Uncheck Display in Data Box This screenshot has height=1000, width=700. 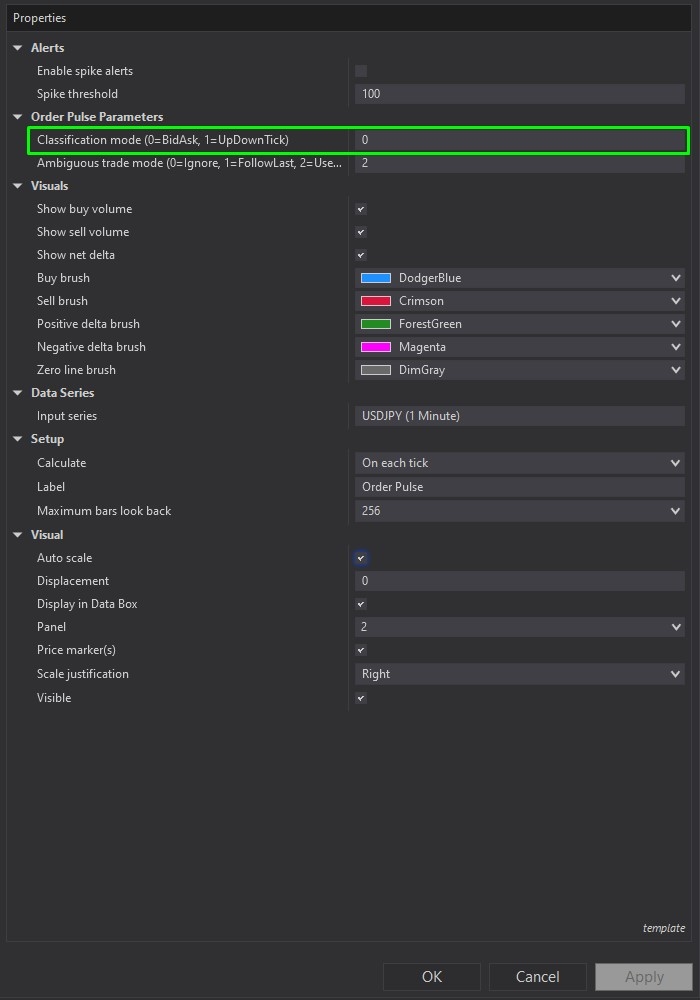pos(361,604)
